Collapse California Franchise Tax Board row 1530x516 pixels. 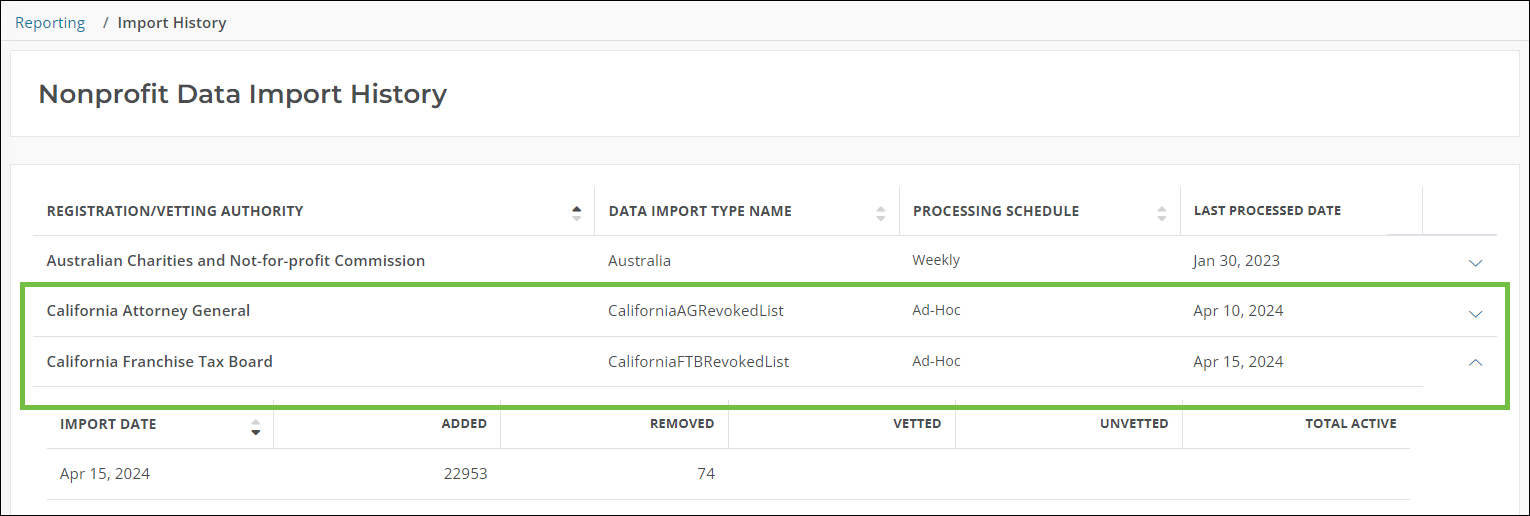[x=1475, y=363]
